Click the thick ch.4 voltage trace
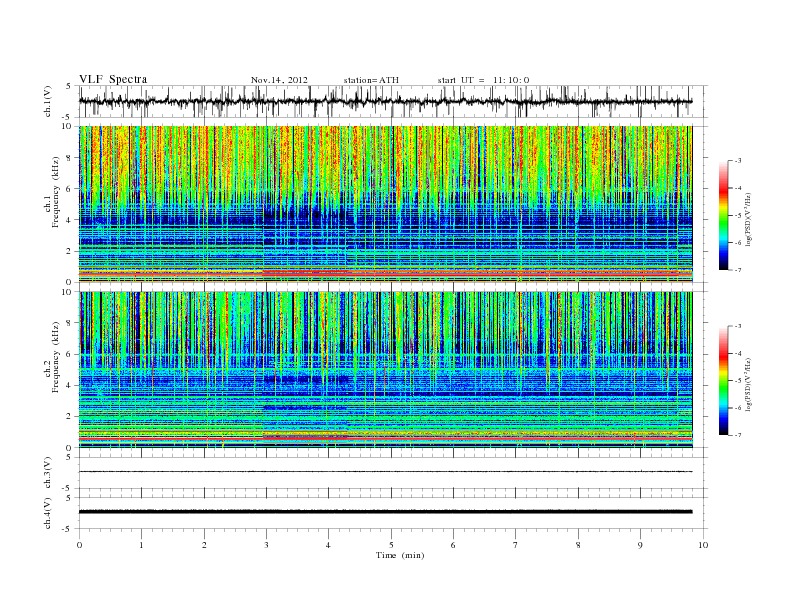 (x=385, y=512)
